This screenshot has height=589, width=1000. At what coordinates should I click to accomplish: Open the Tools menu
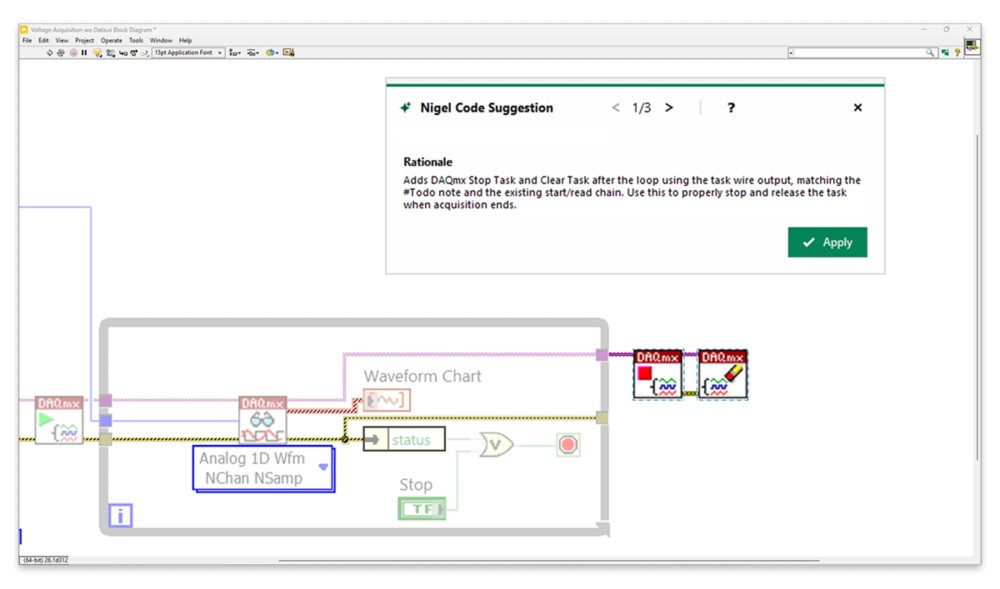click(136, 41)
